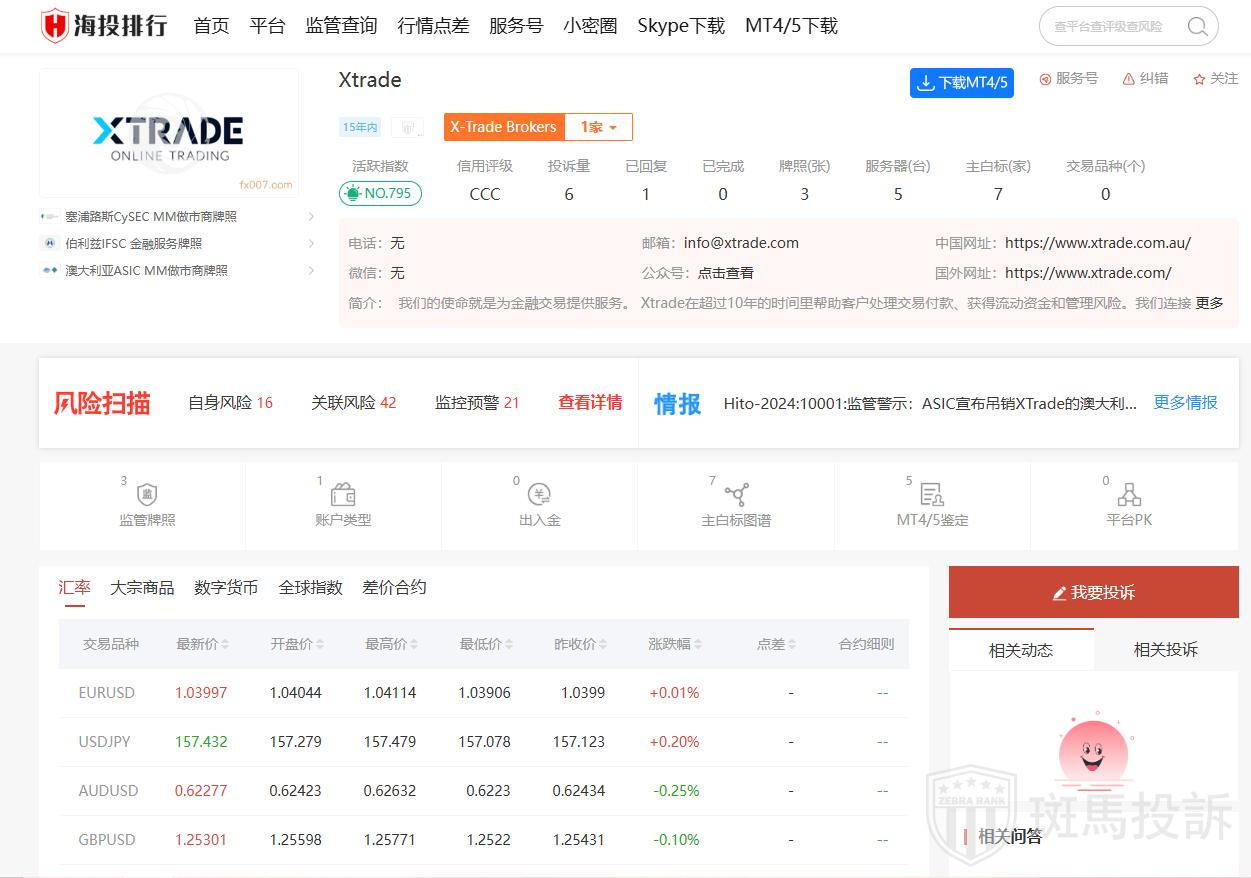Expand the X-Trade Brokers 1家 dropdown

point(599,127)
